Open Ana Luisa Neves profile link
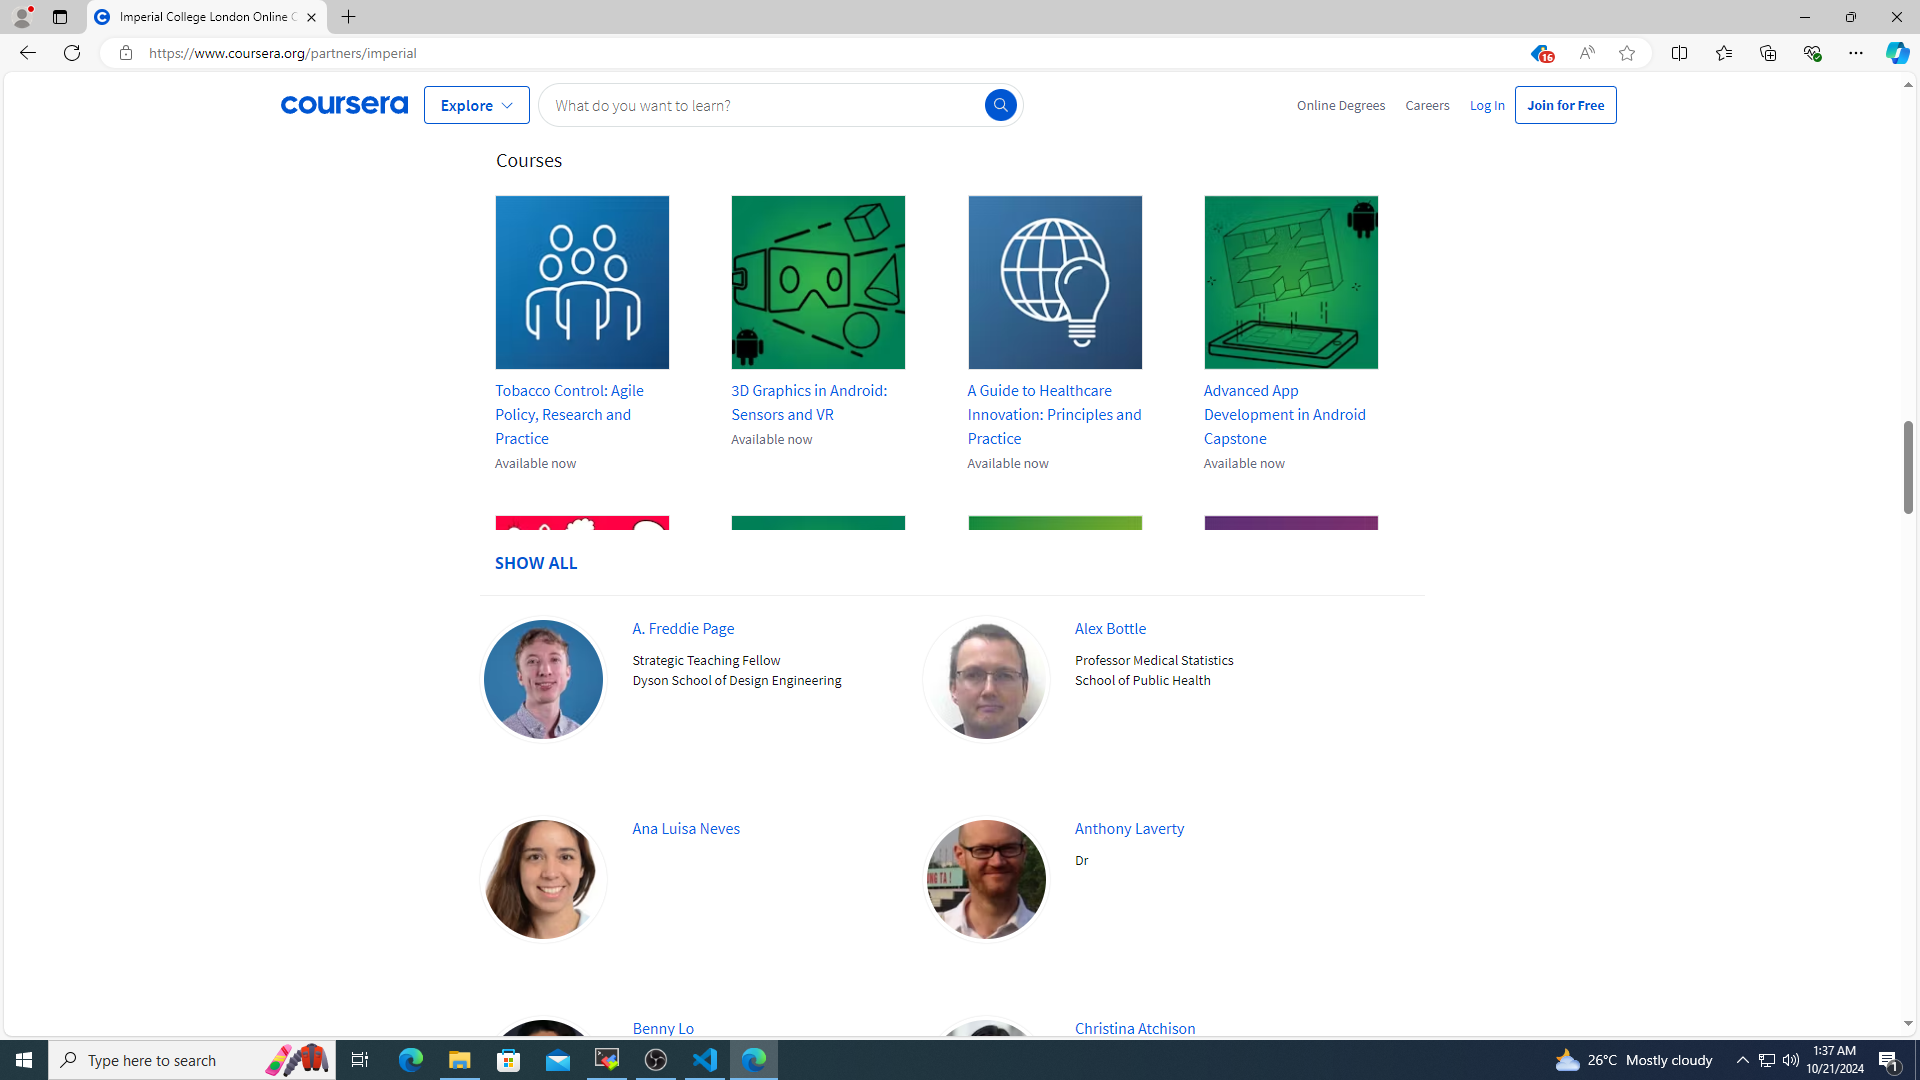1920x1080 pixels. [x=686, y=828]
